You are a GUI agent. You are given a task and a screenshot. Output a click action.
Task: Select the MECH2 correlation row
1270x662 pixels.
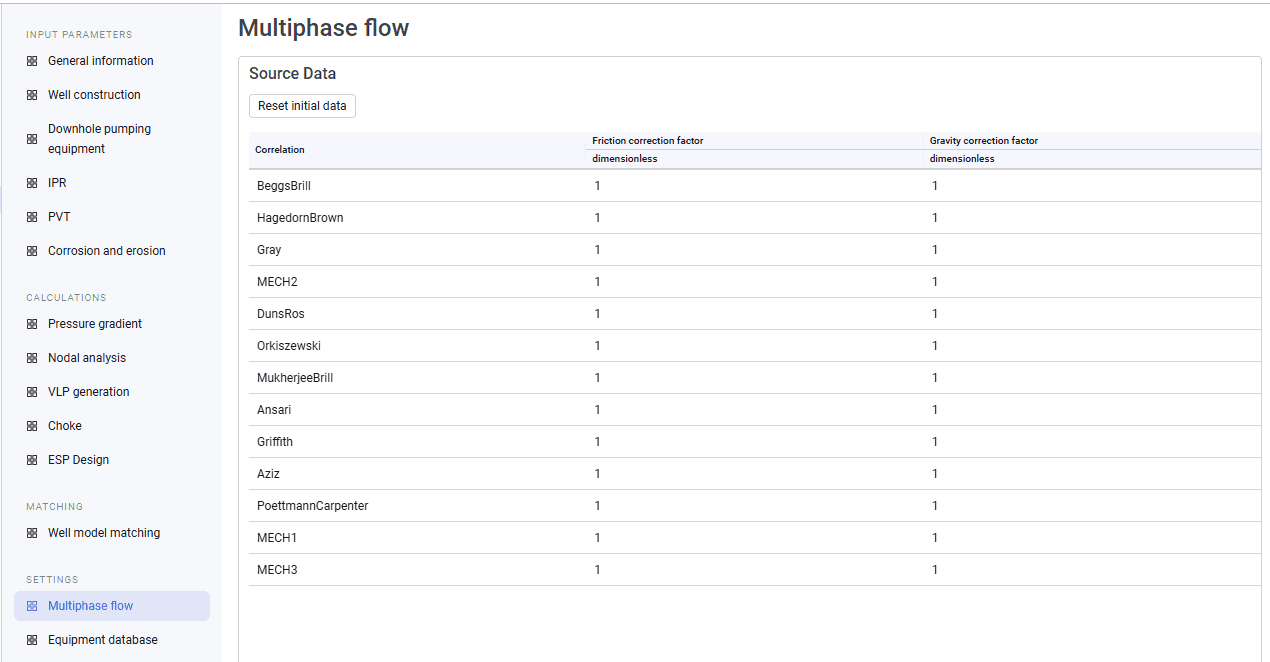click(755, 282)
